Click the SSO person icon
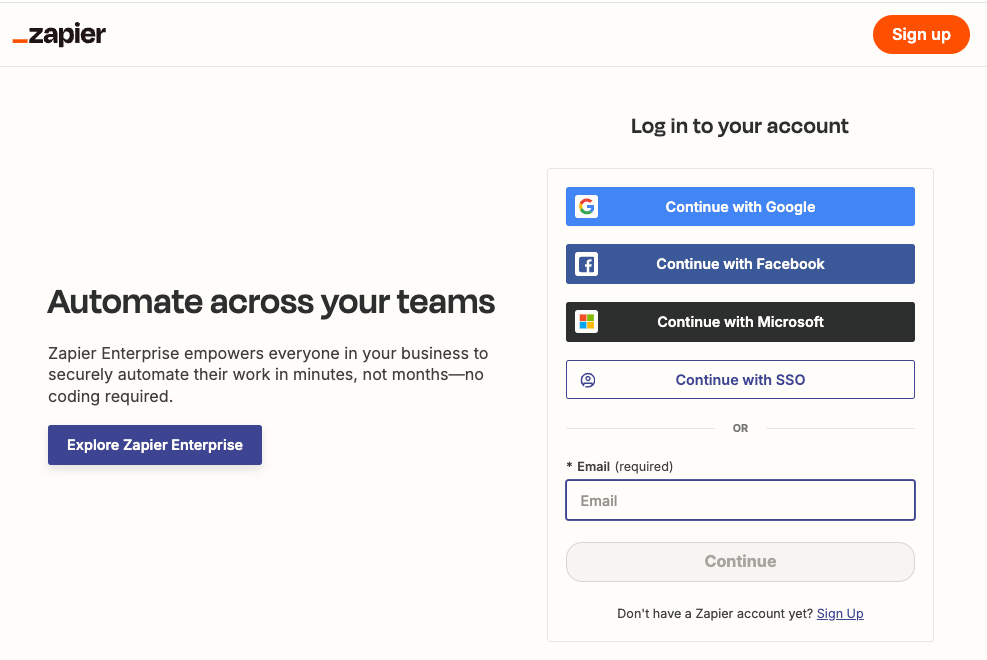This screenshot has height=660, width=987. tap(588, 380)
